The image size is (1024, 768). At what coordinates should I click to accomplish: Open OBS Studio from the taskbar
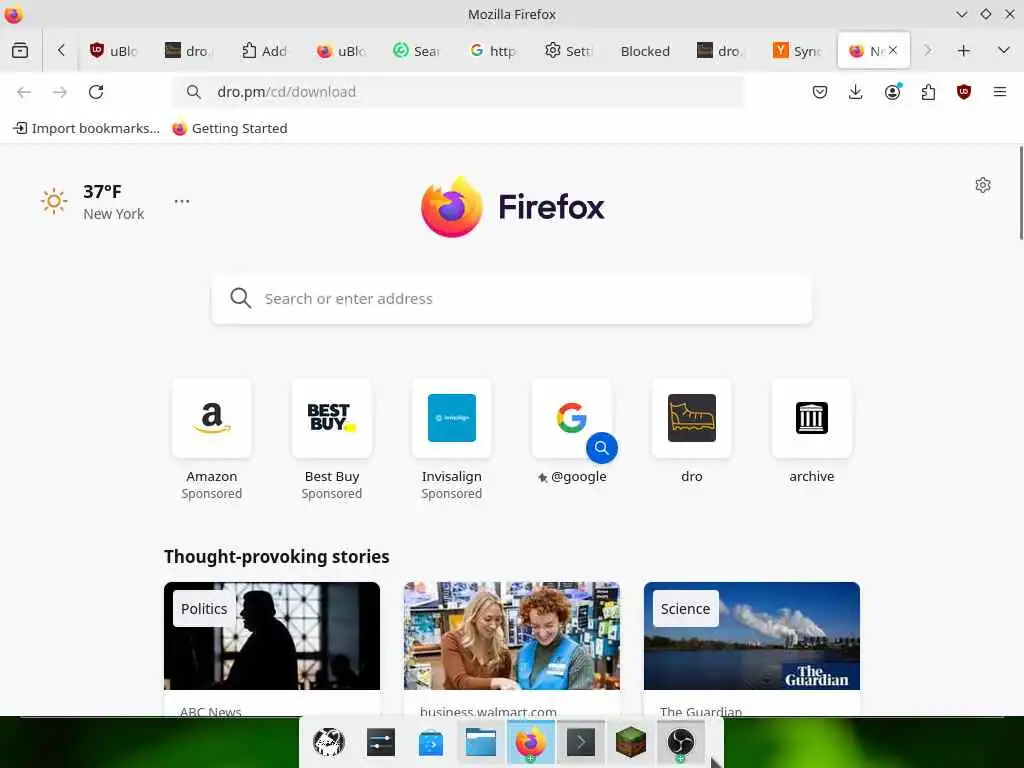coord(680,743)
